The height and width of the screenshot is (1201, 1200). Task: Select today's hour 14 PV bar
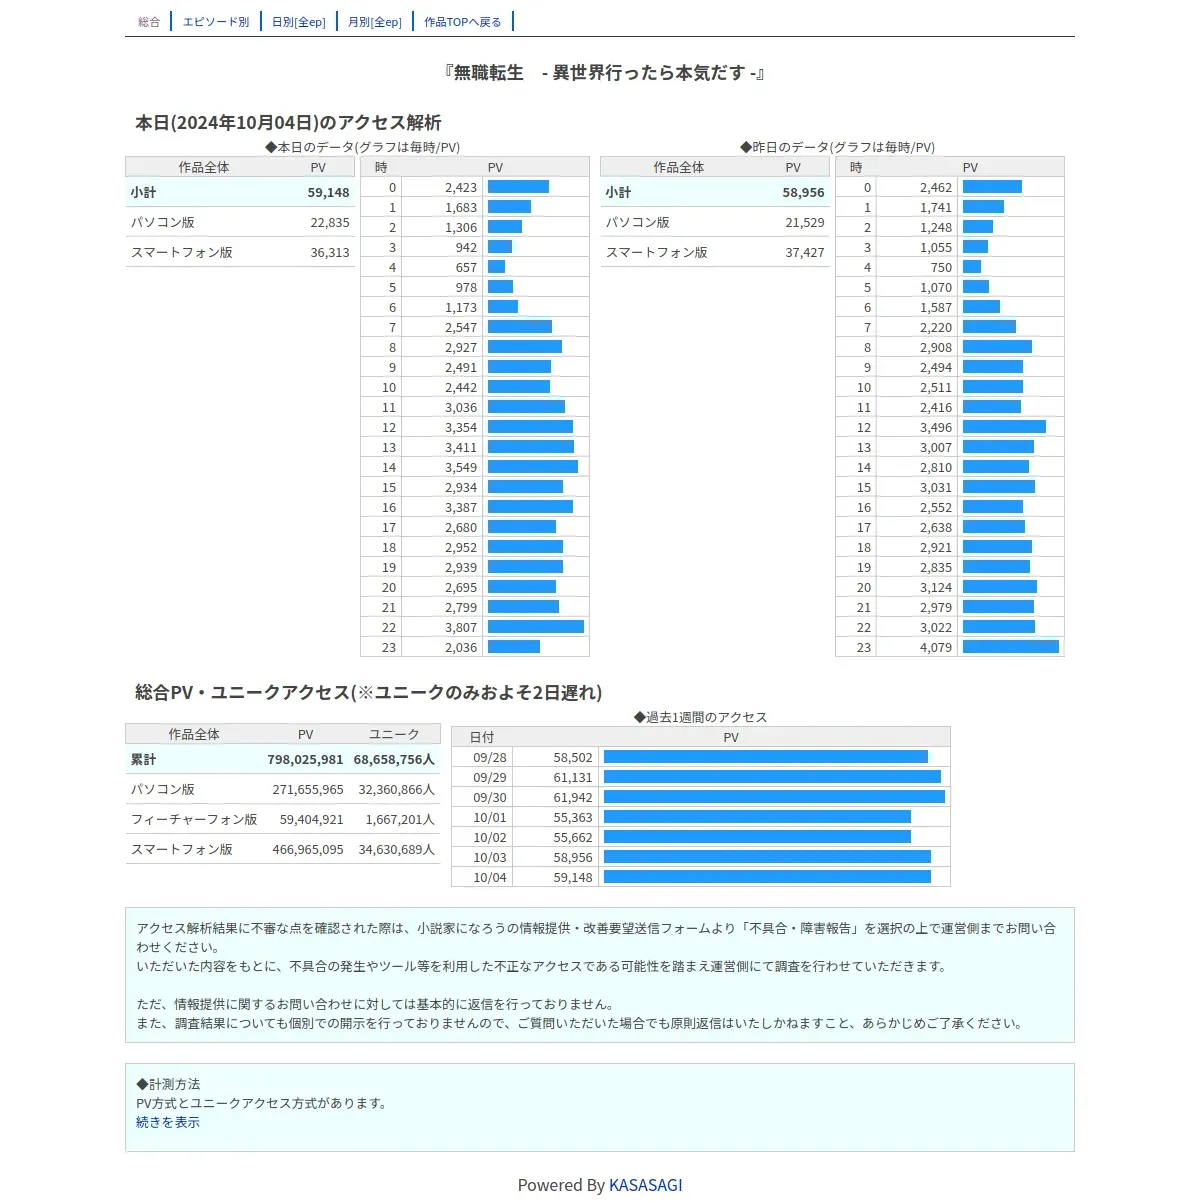[x=533, y=467]
